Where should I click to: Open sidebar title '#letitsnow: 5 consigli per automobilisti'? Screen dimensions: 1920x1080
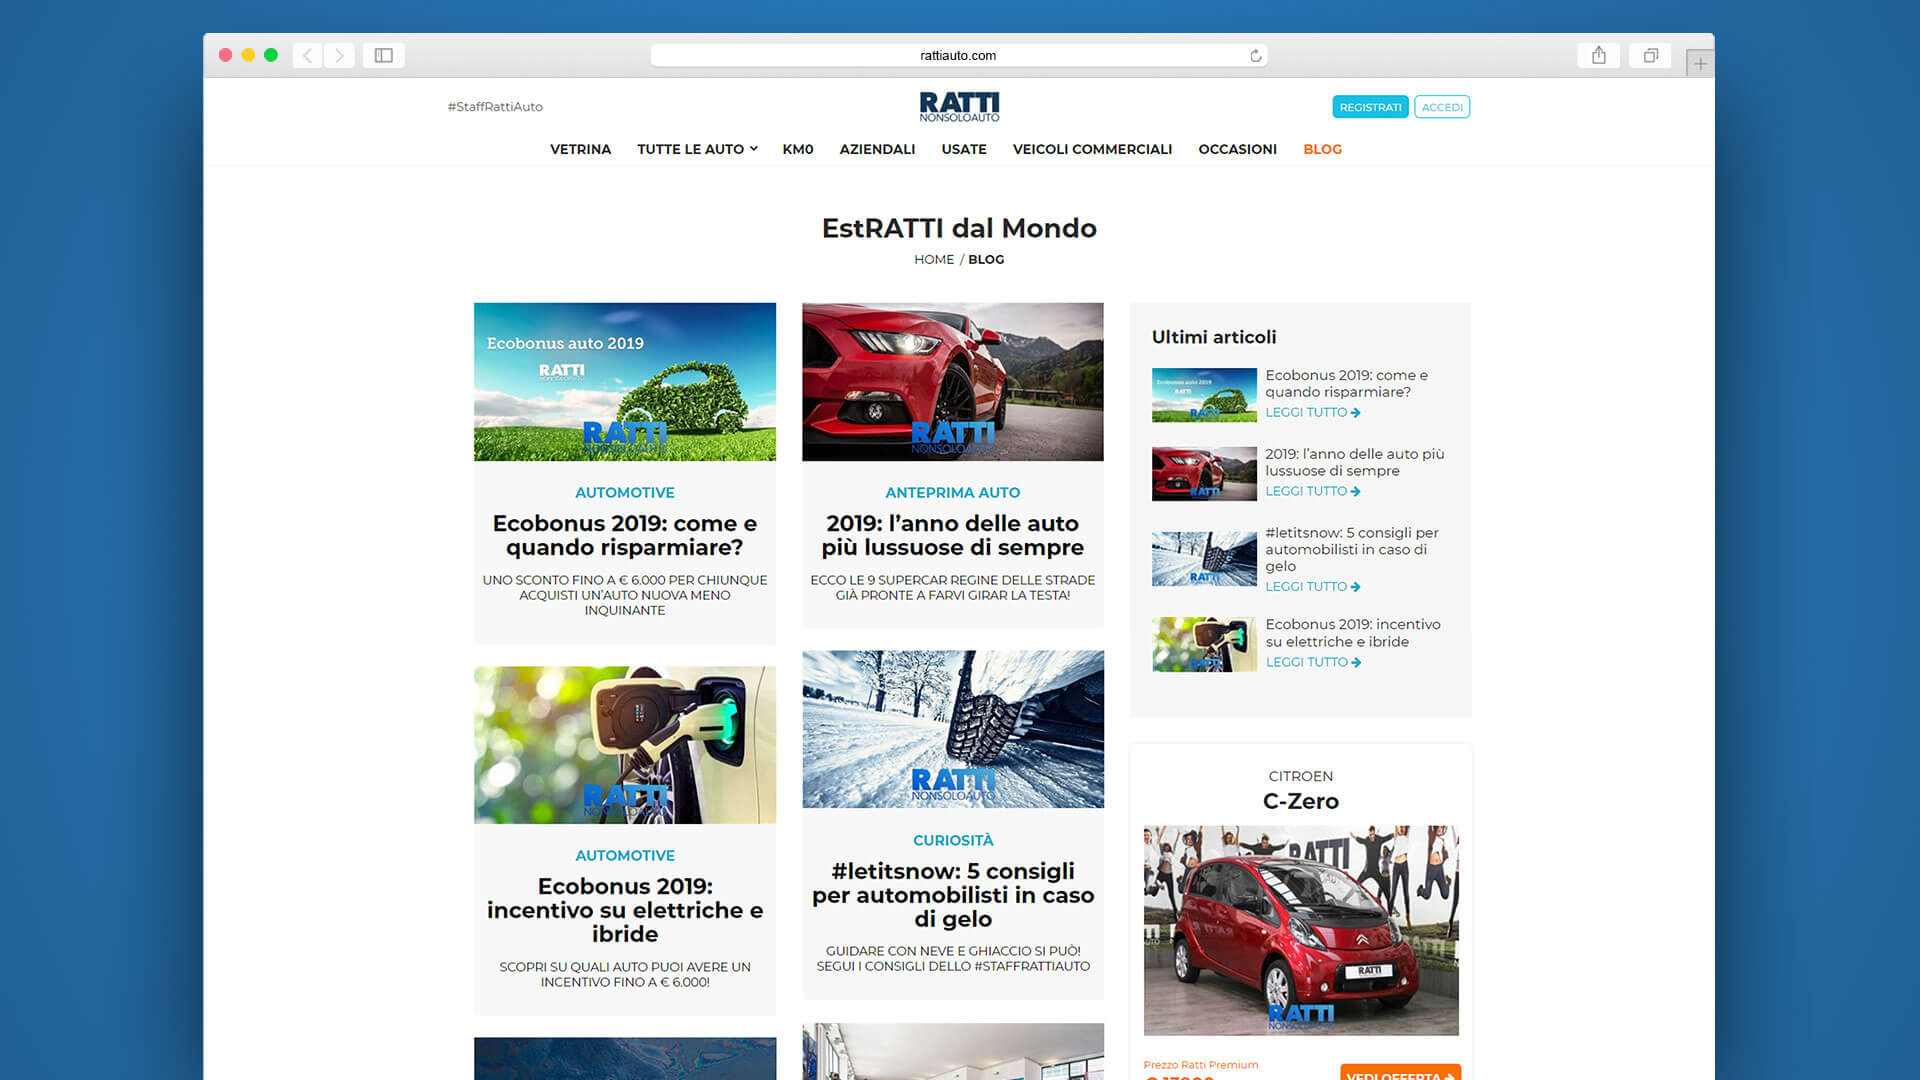[1352, 549]
